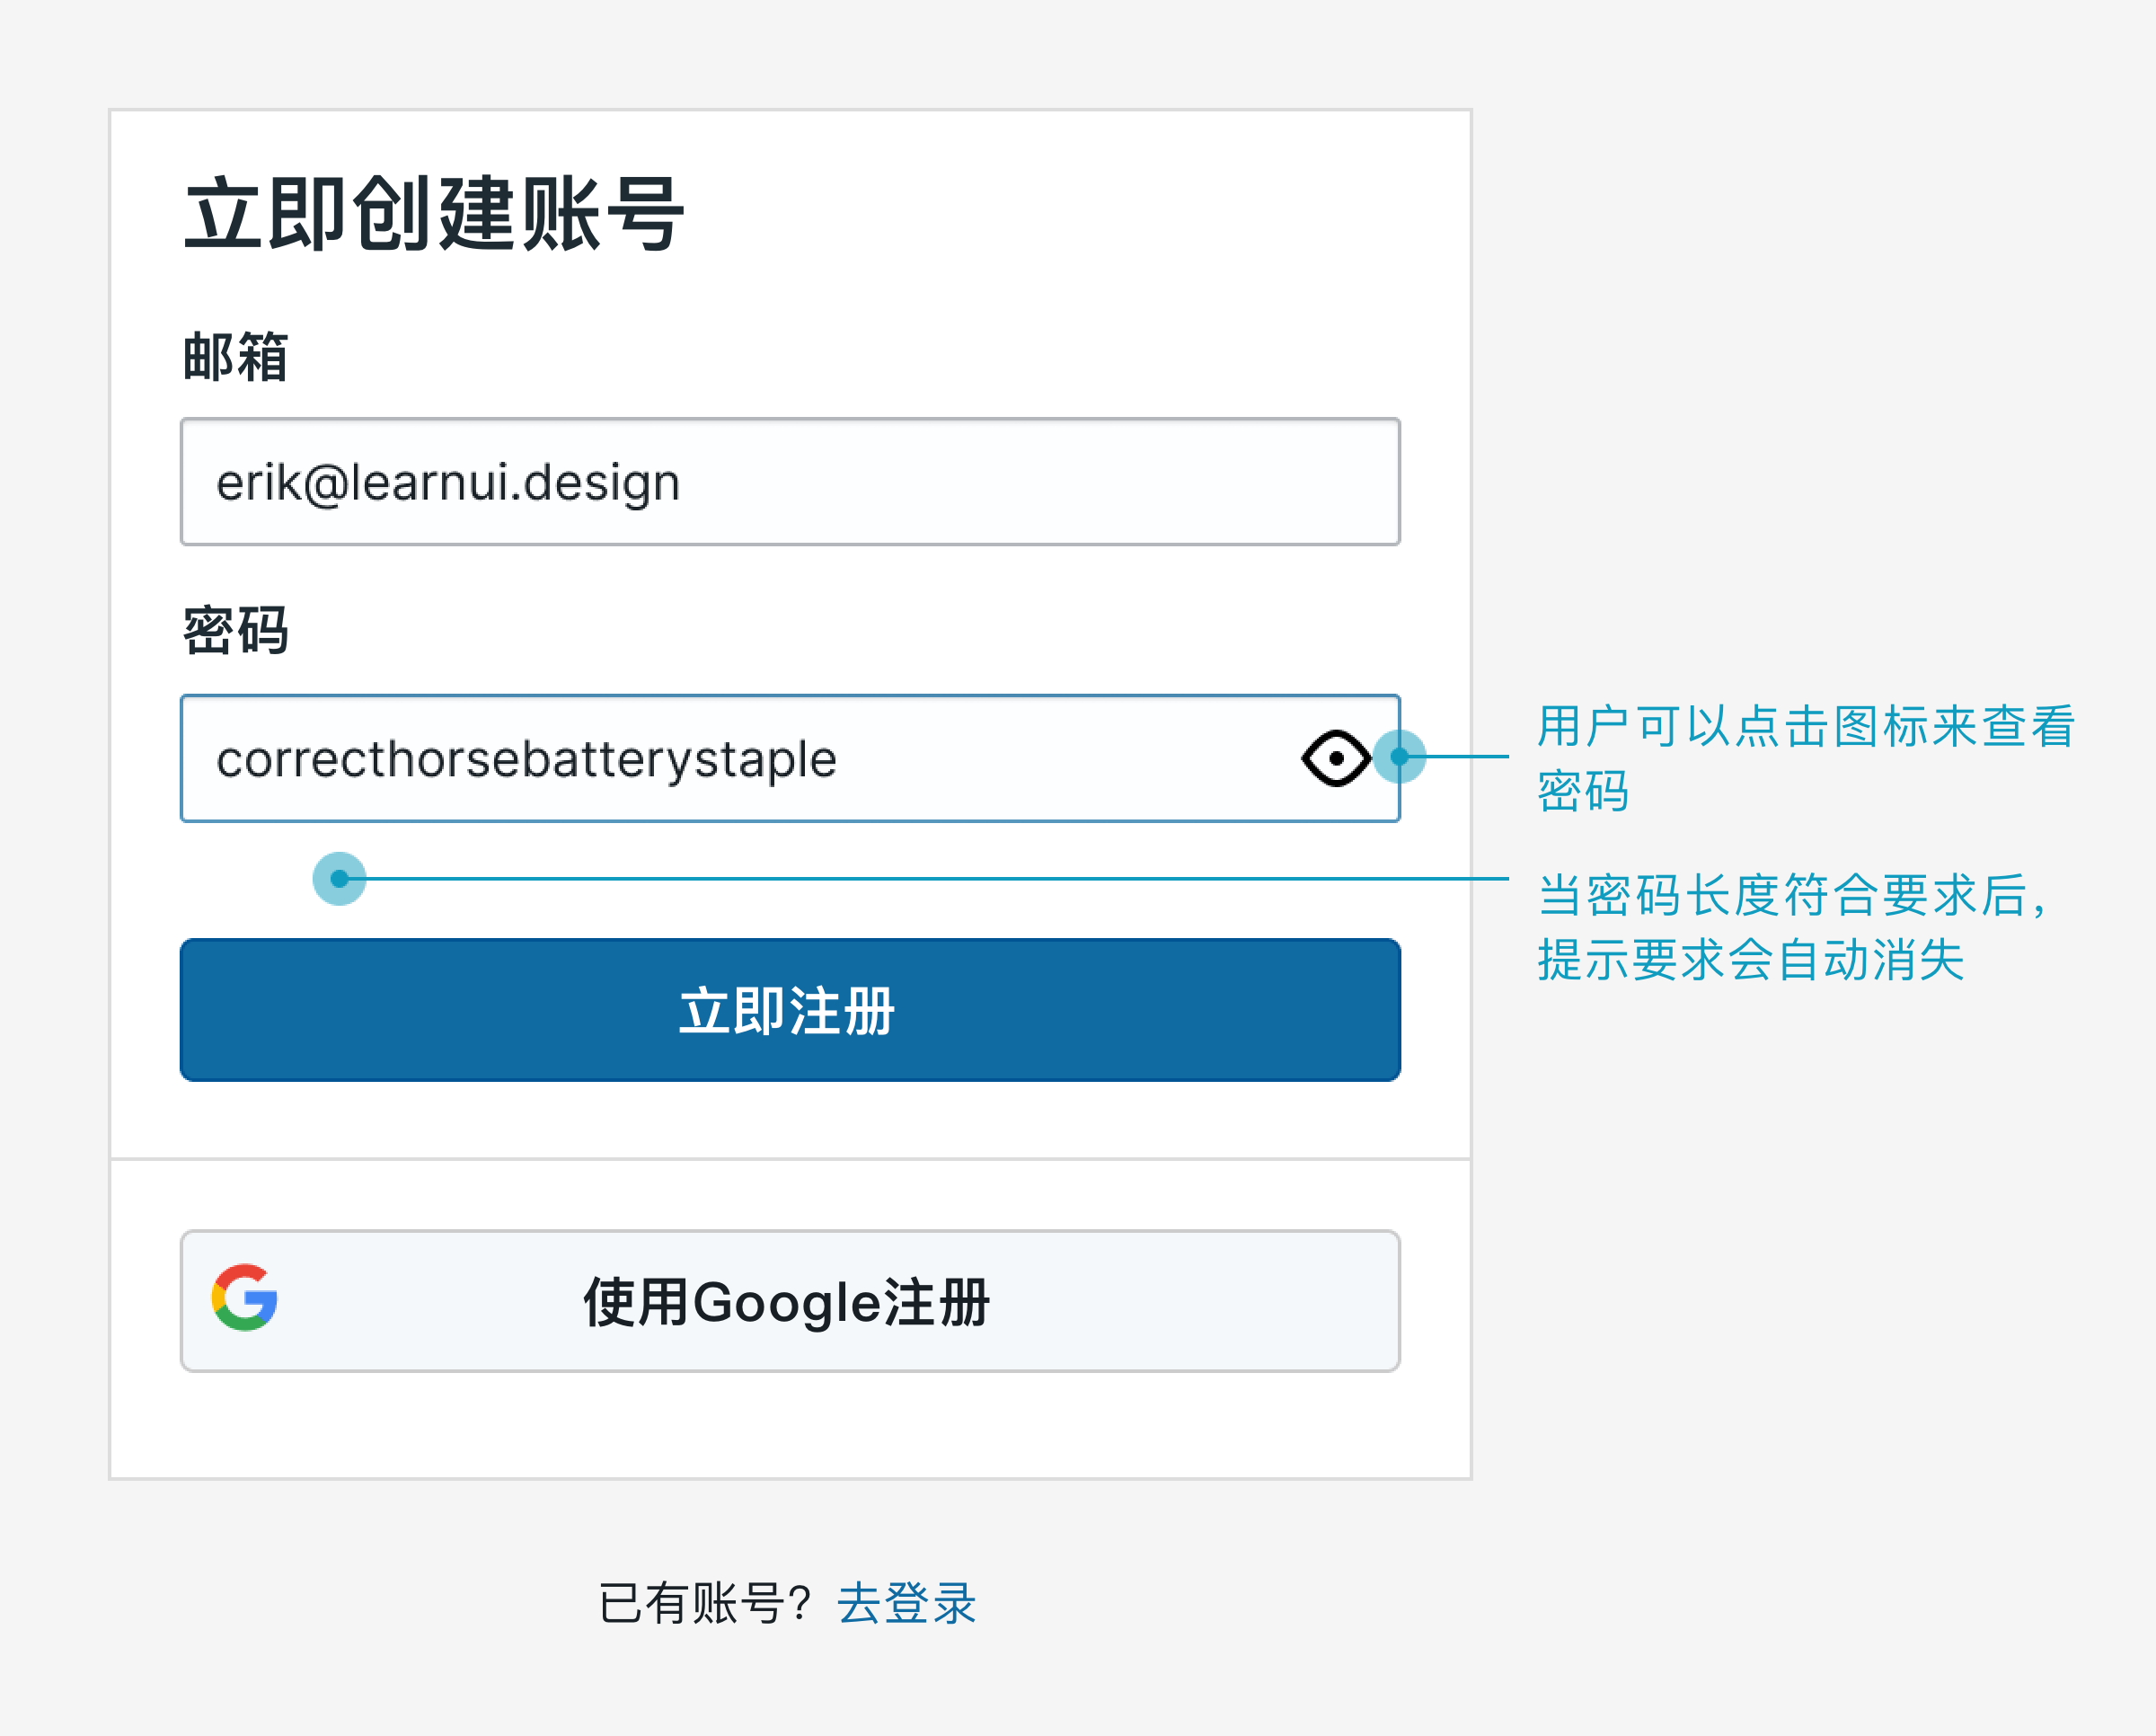The width and height of the screenshot is (2156, 1736).
Task: Click the typed email erik@learnui.design
Action: point(448,483)
